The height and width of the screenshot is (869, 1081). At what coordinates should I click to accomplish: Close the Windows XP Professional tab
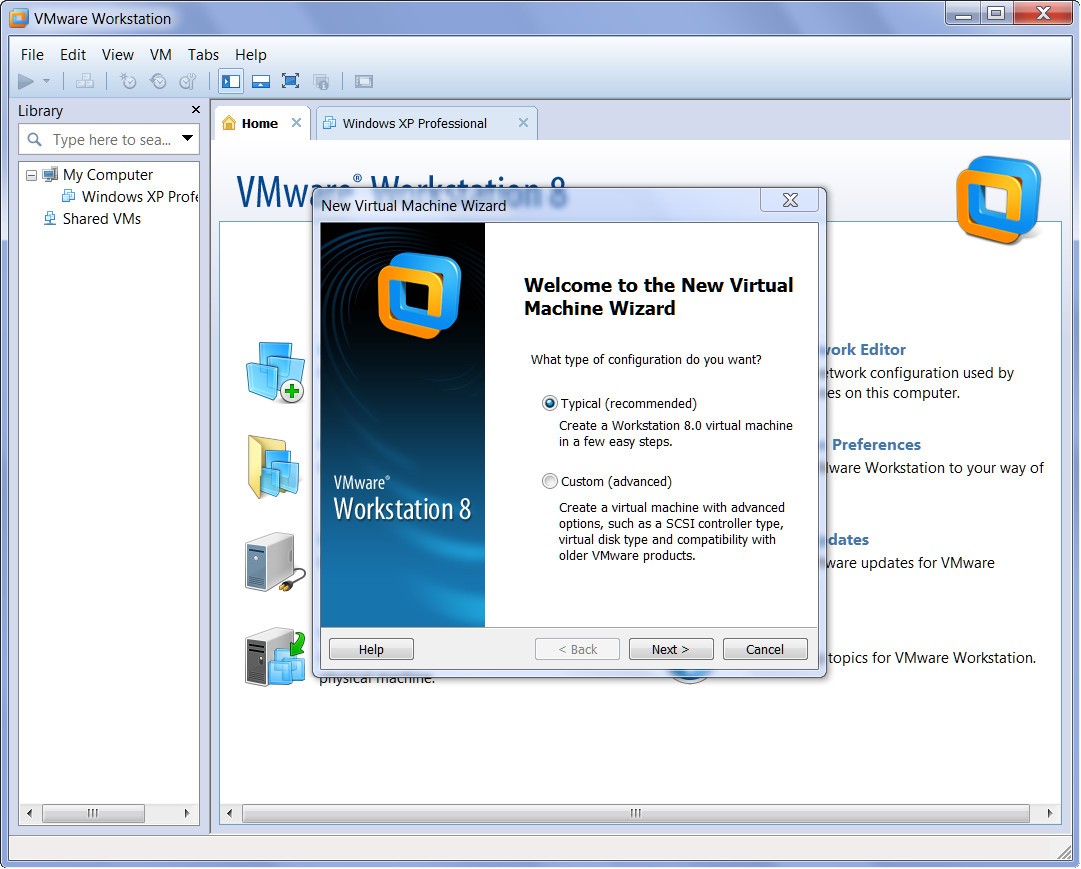tap(523, 123)
